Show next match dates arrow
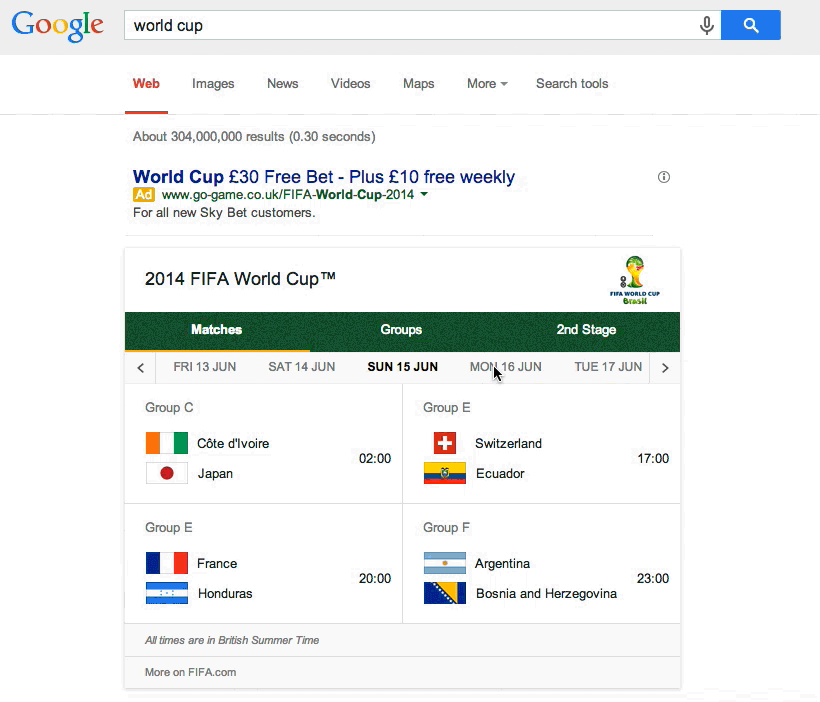The height and width of the screenshot is (702, 820). click(x=665, y=368)
